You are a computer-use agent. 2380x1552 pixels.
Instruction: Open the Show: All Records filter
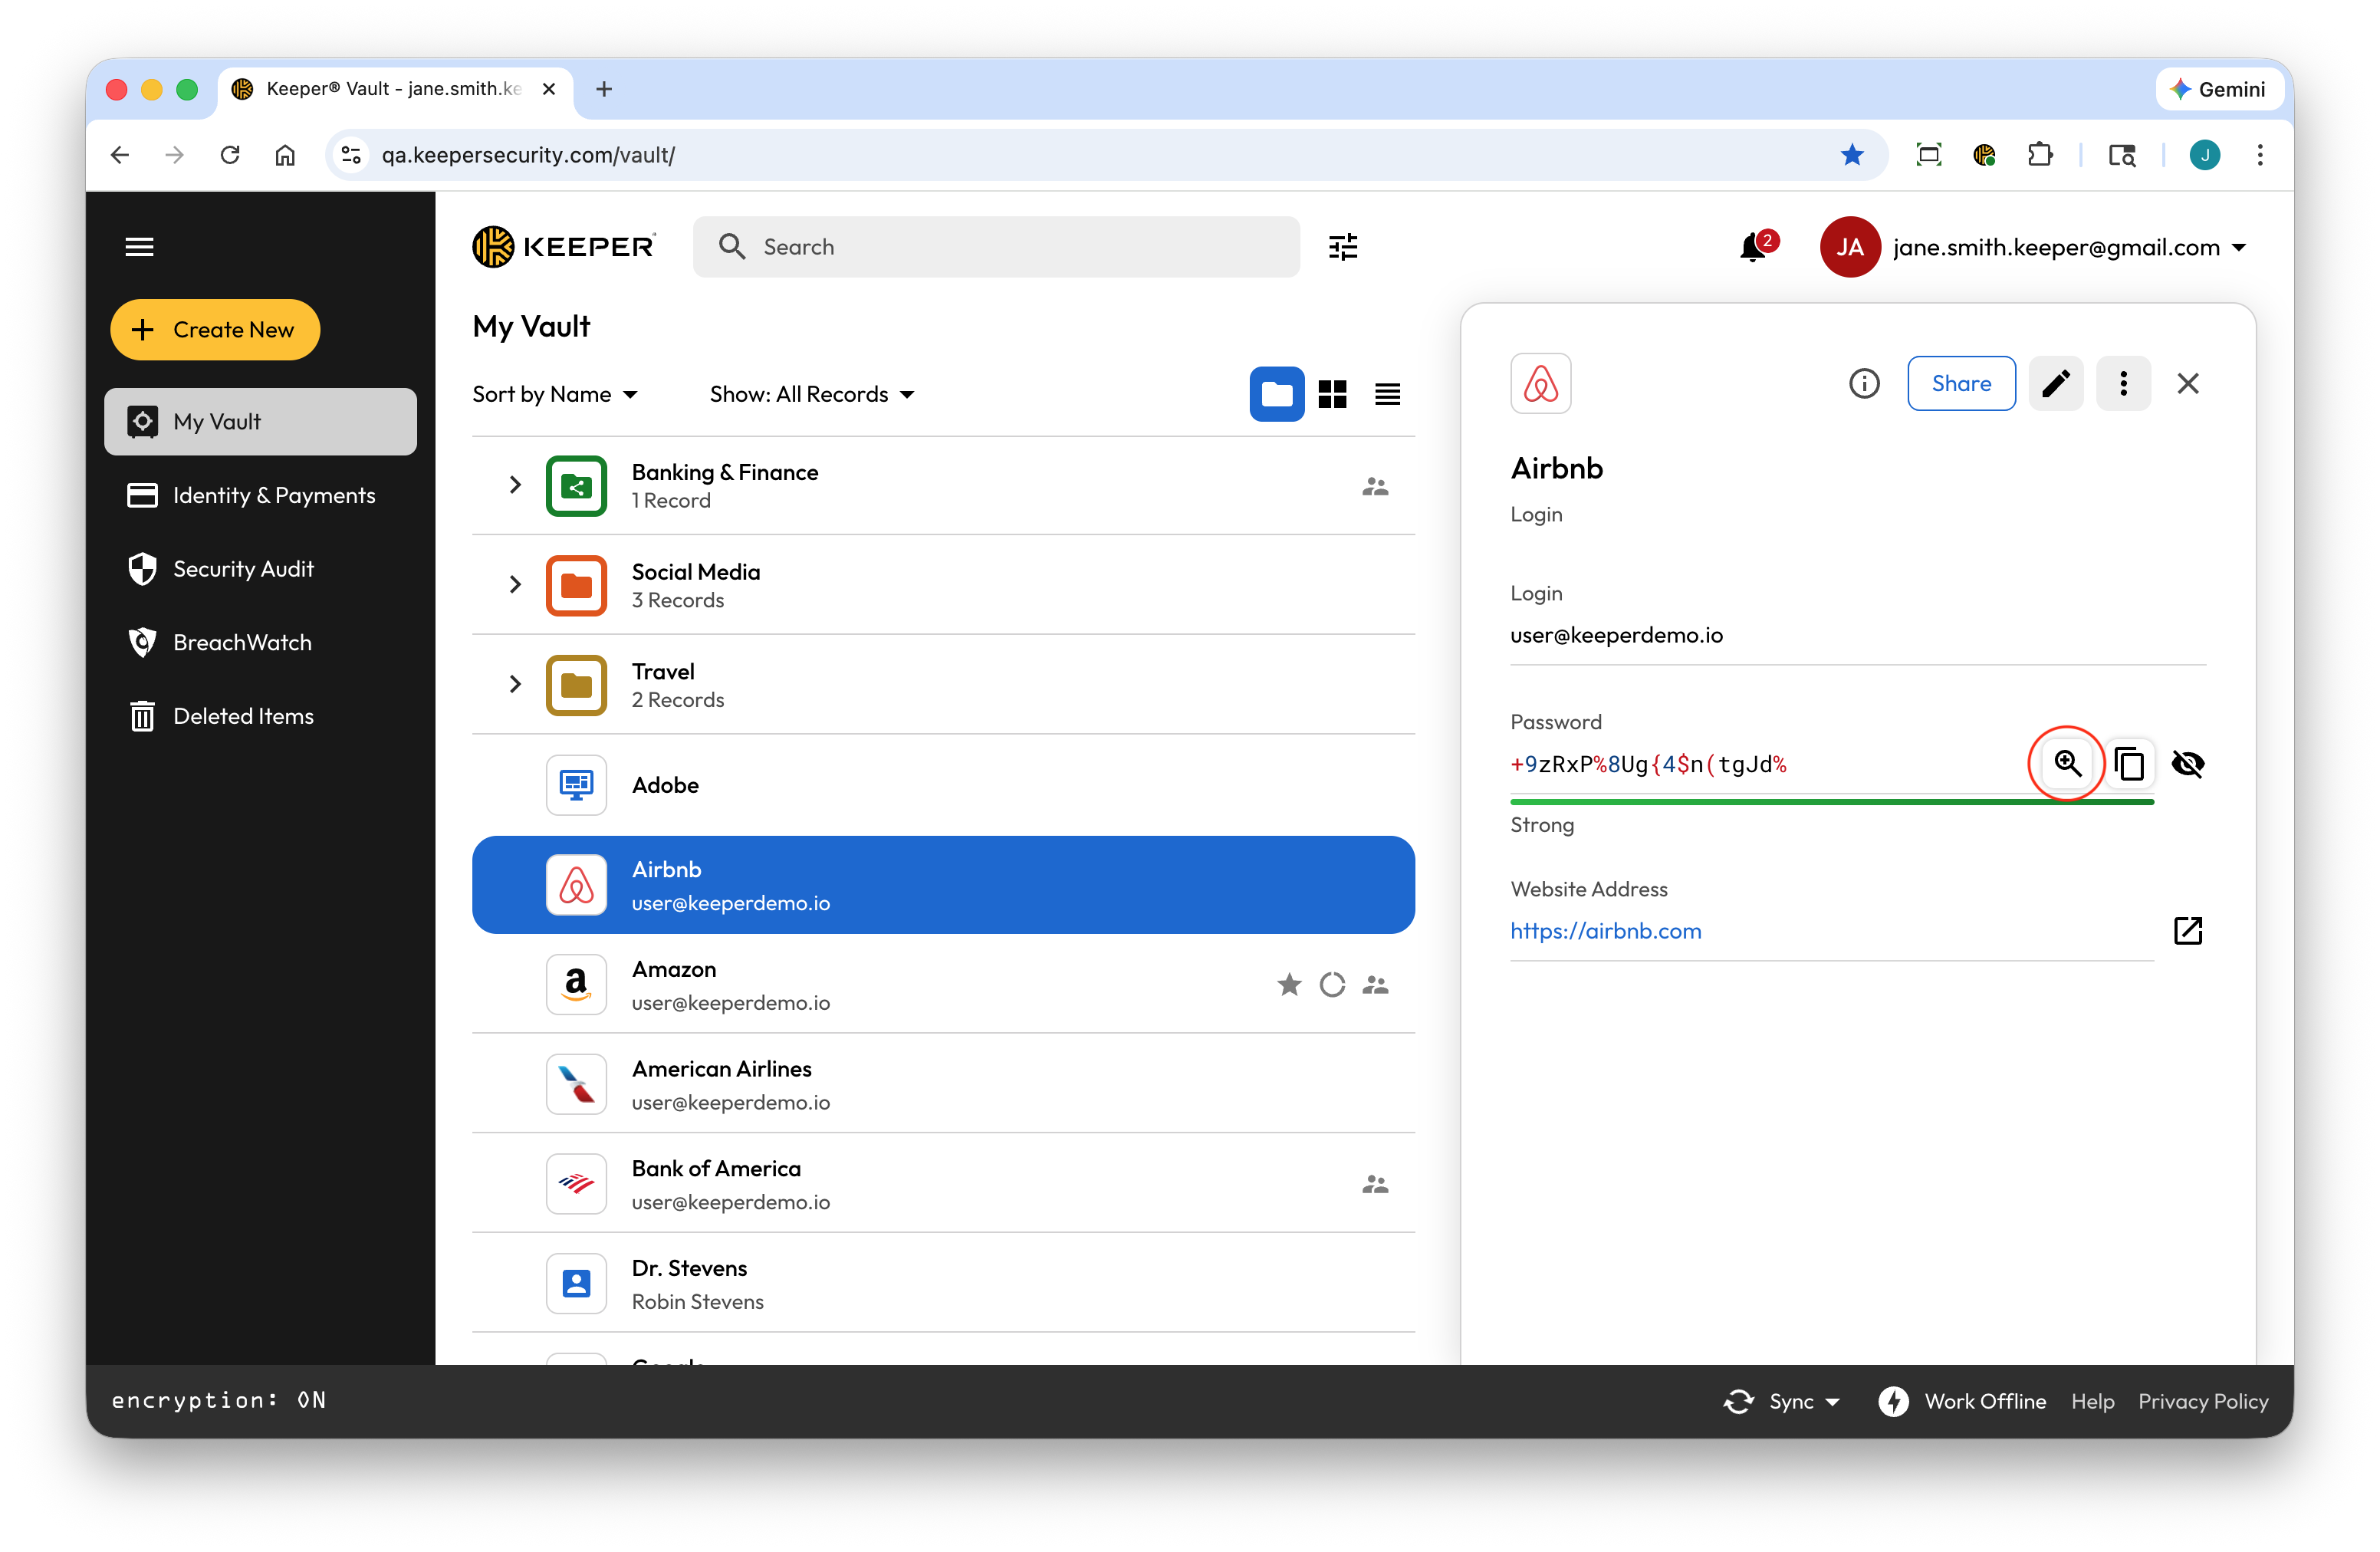[811, 394]
